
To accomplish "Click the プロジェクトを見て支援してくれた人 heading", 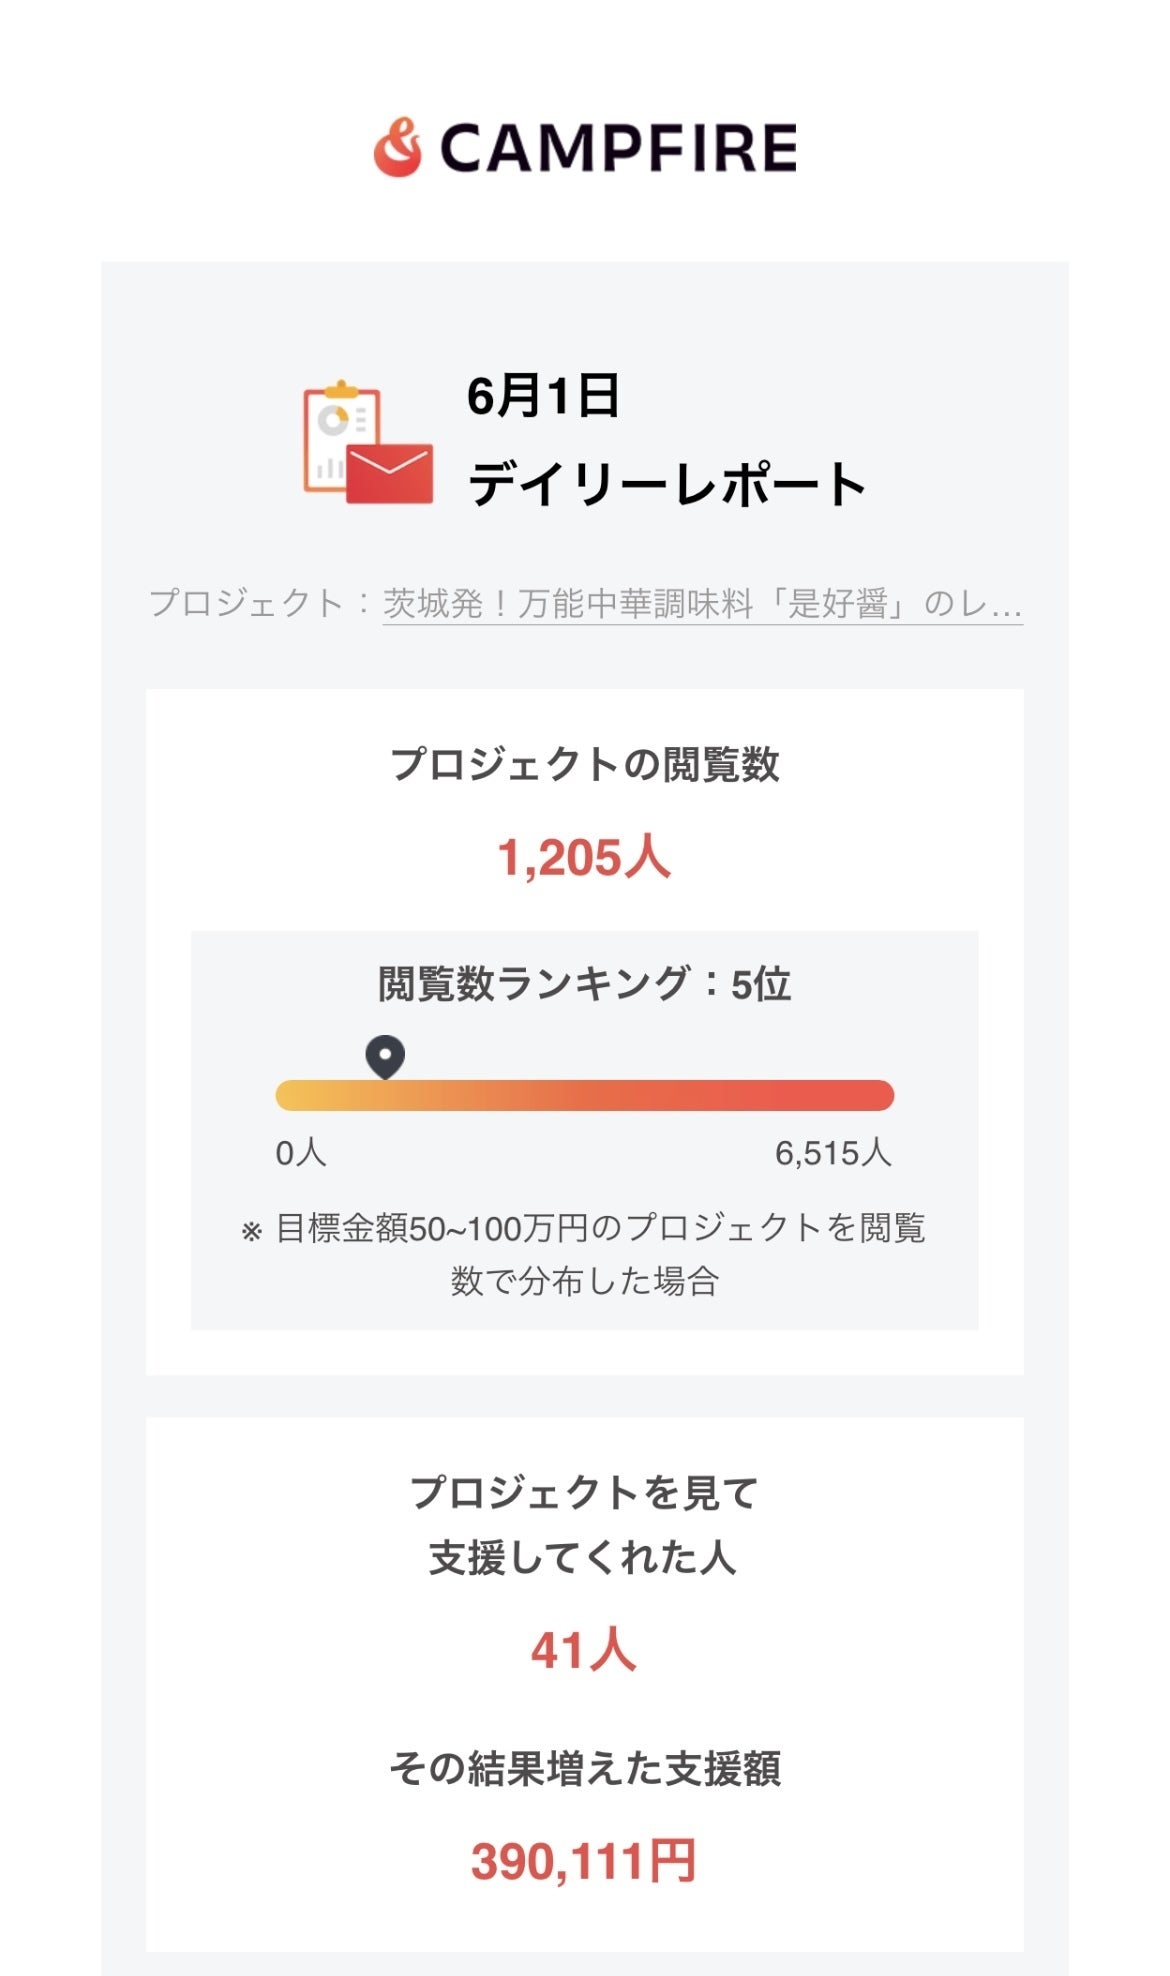I will click(x=584, y=1525).
